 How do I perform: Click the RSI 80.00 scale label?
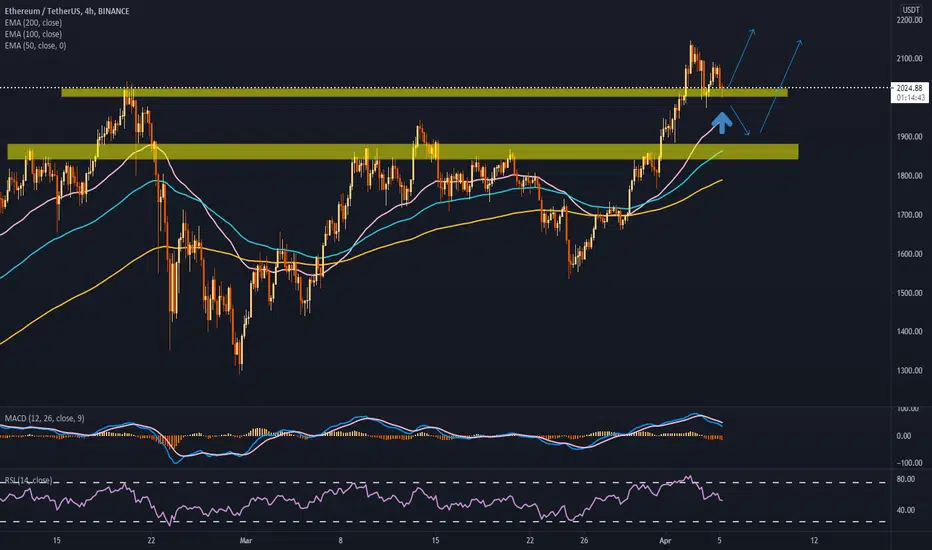[x=906, y=479]
